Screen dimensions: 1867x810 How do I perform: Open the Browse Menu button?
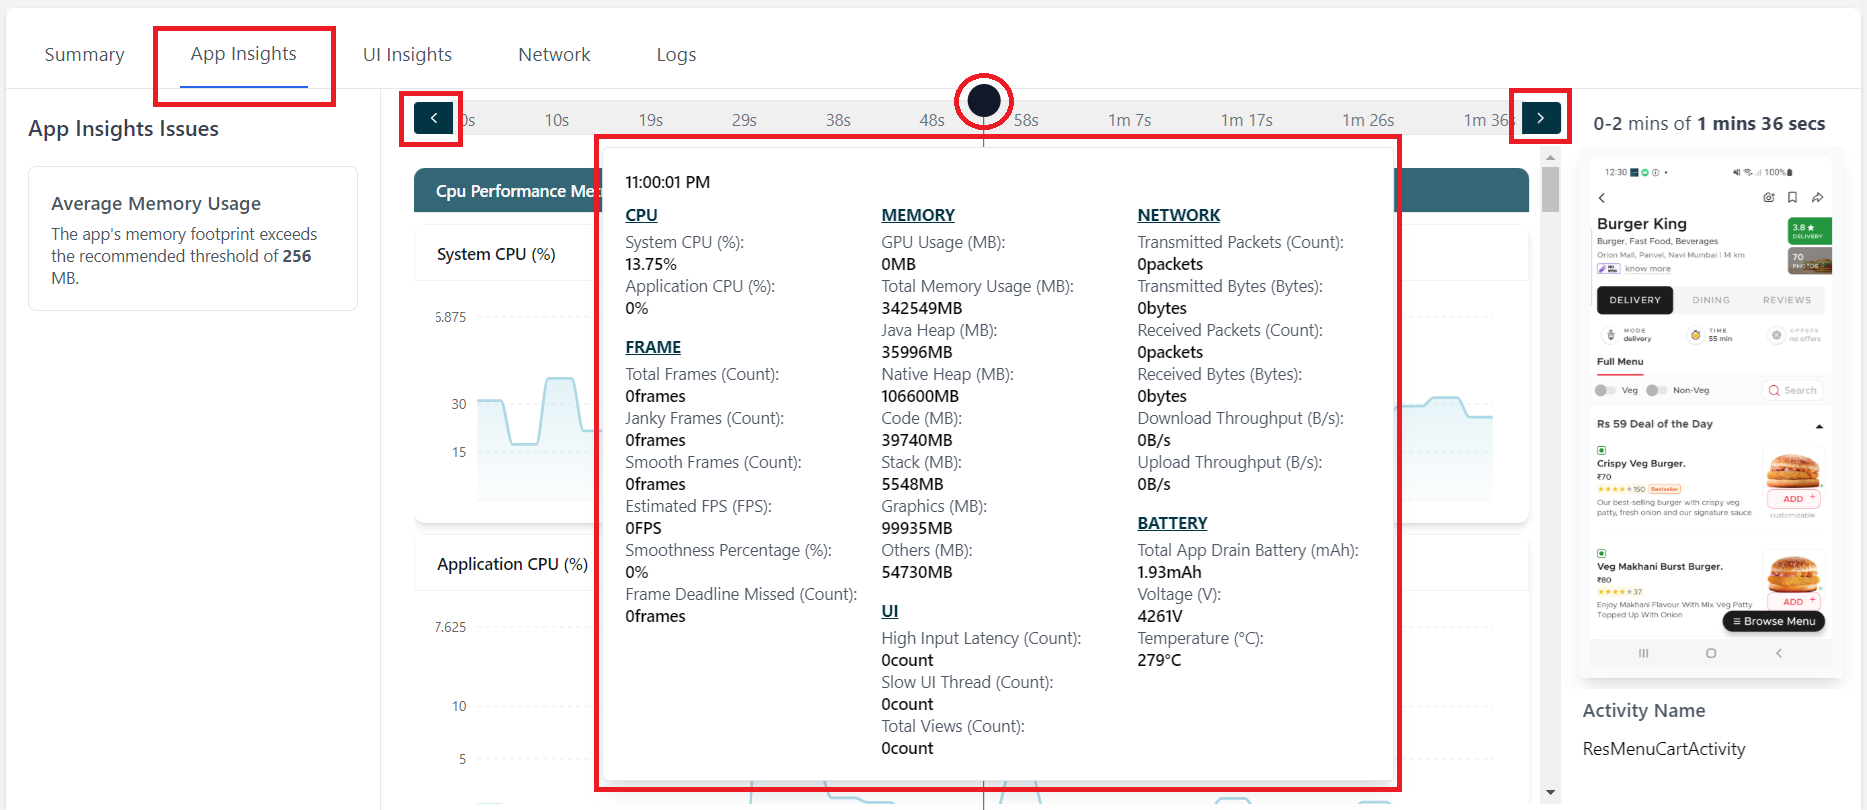point(1774,621)
